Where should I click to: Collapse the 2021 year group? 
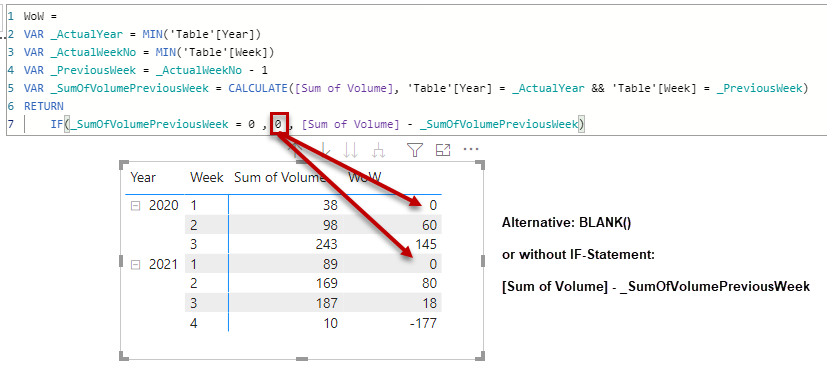pos(135,265)
